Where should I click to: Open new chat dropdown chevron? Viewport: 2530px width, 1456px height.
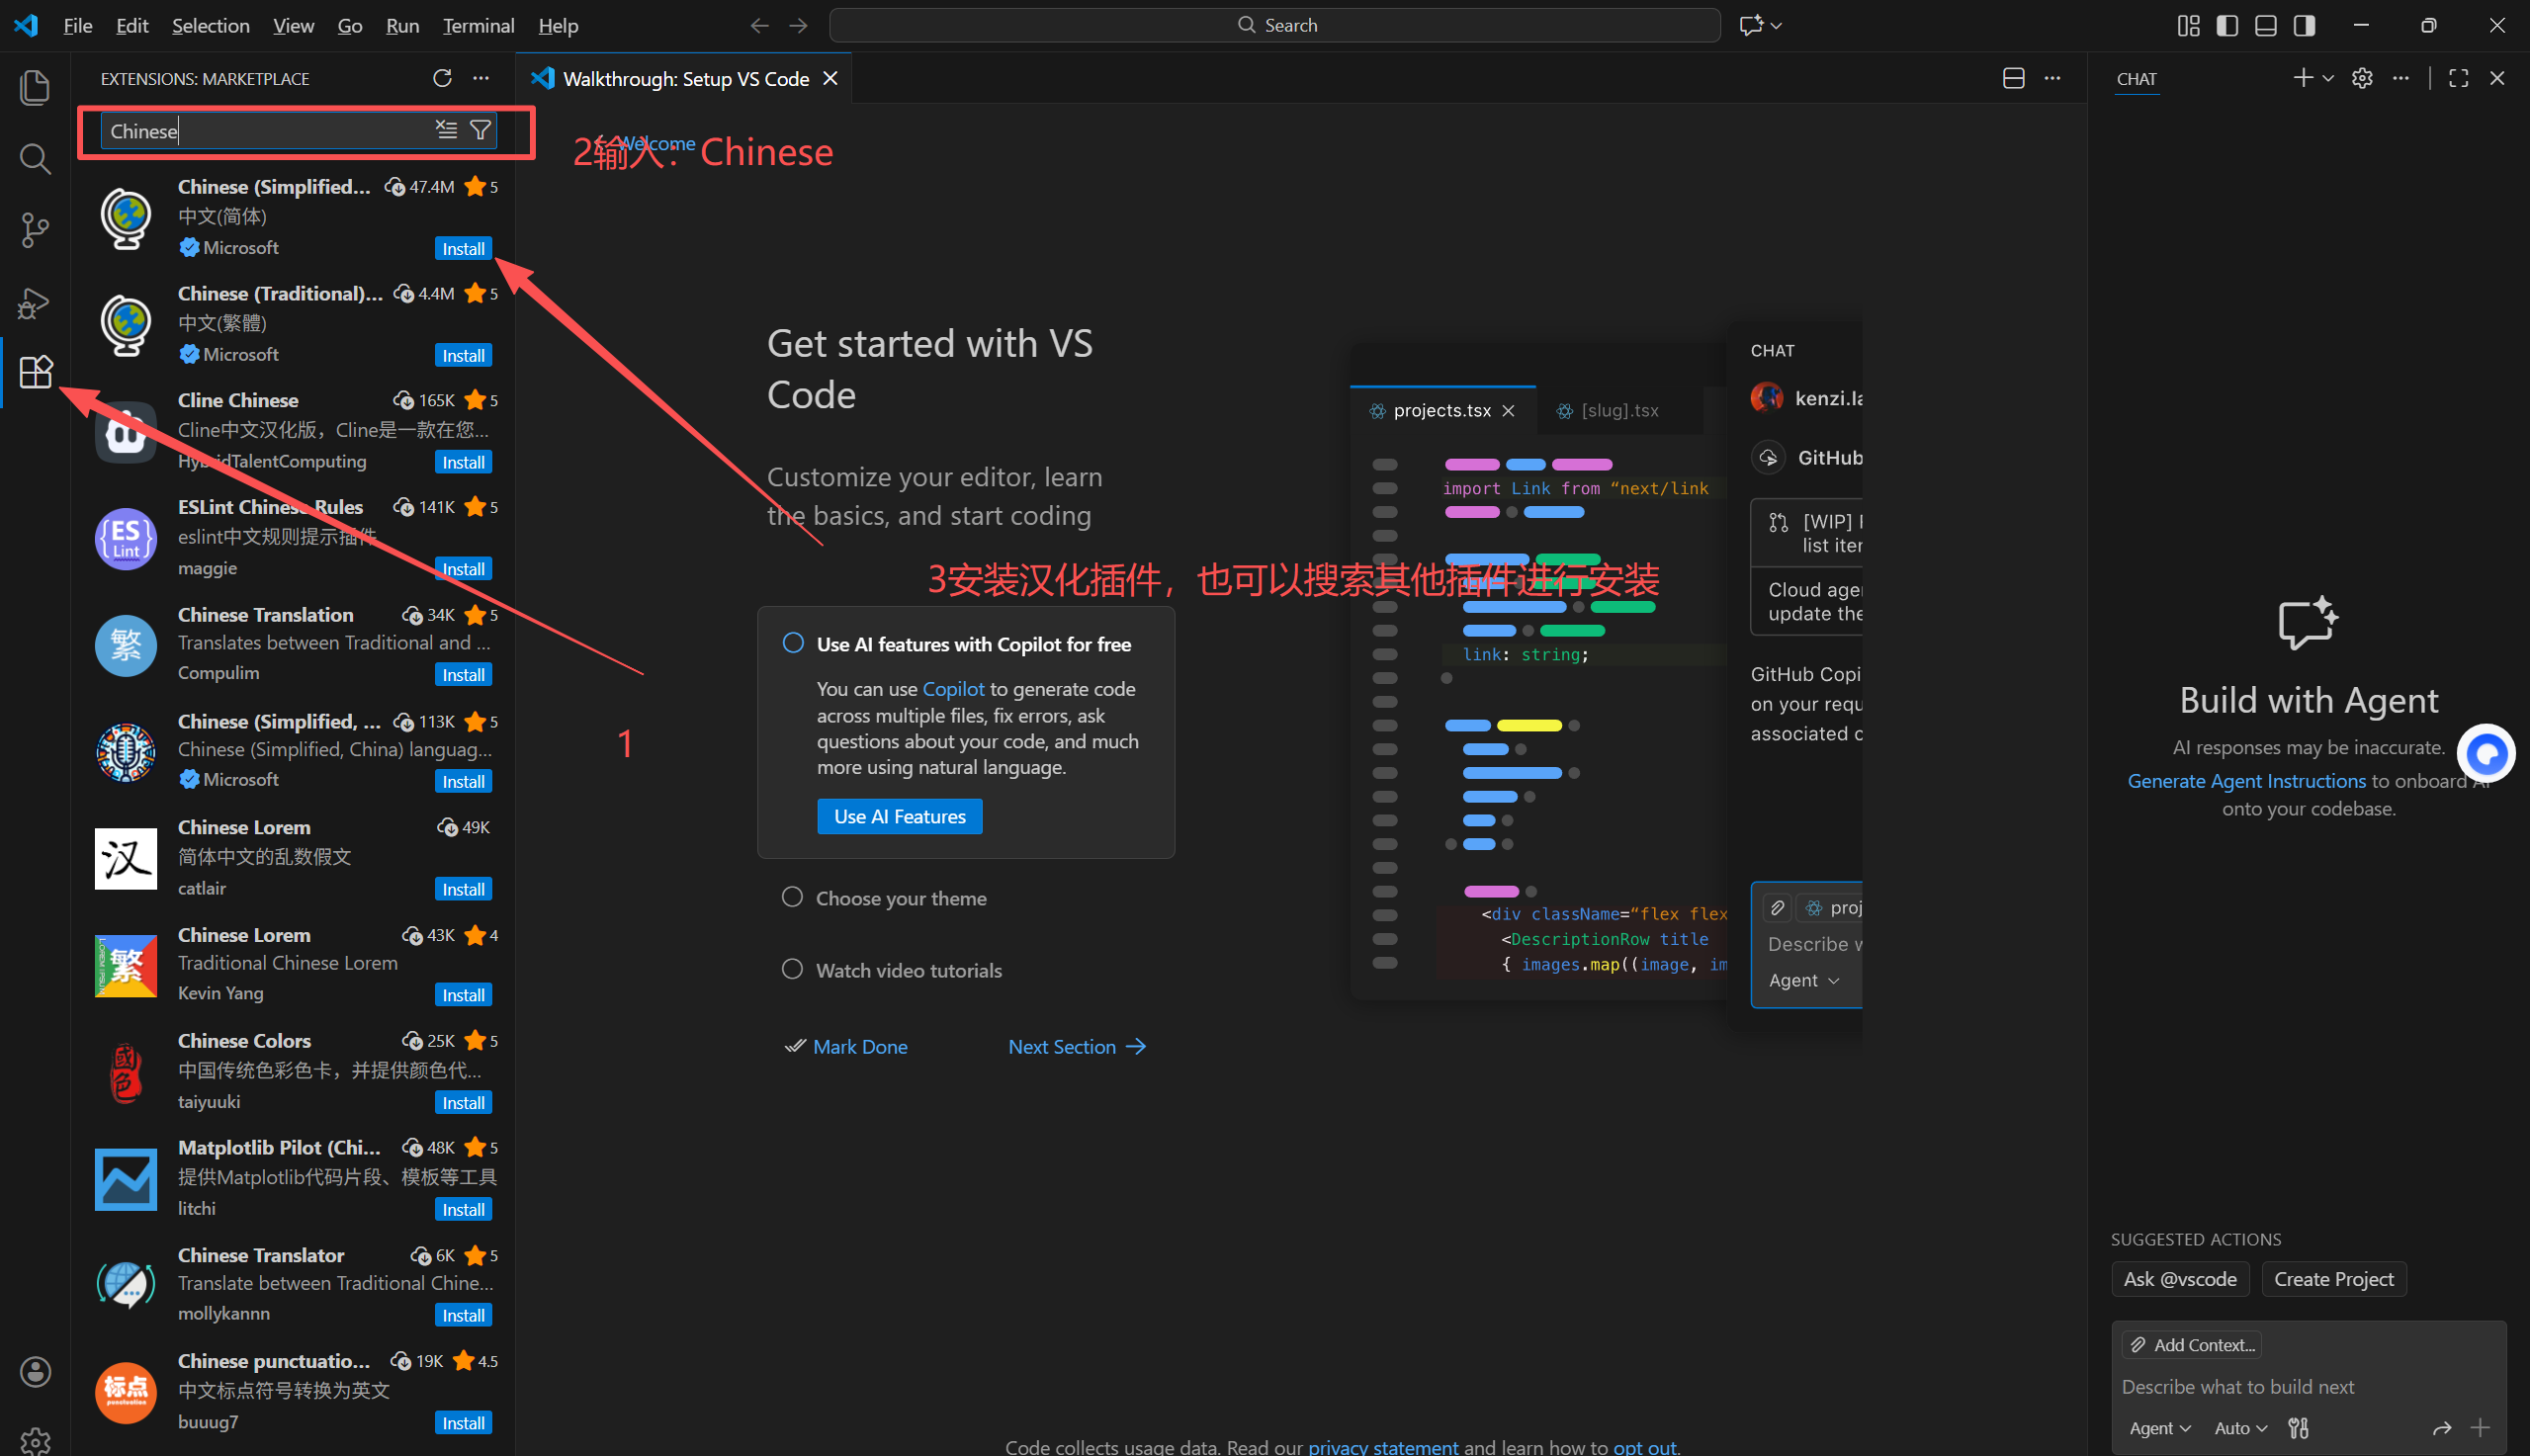click(x=2328, y=78)
